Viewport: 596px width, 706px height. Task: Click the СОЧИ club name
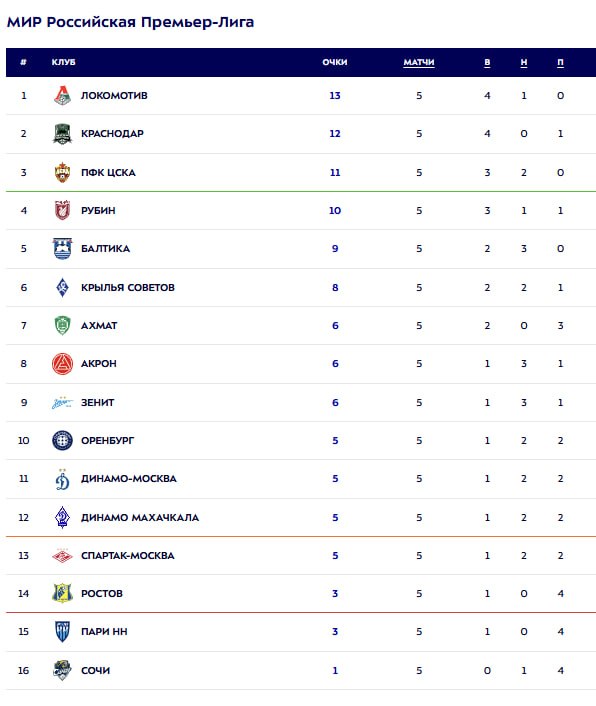pyautogui.click(x=95, y=670)
